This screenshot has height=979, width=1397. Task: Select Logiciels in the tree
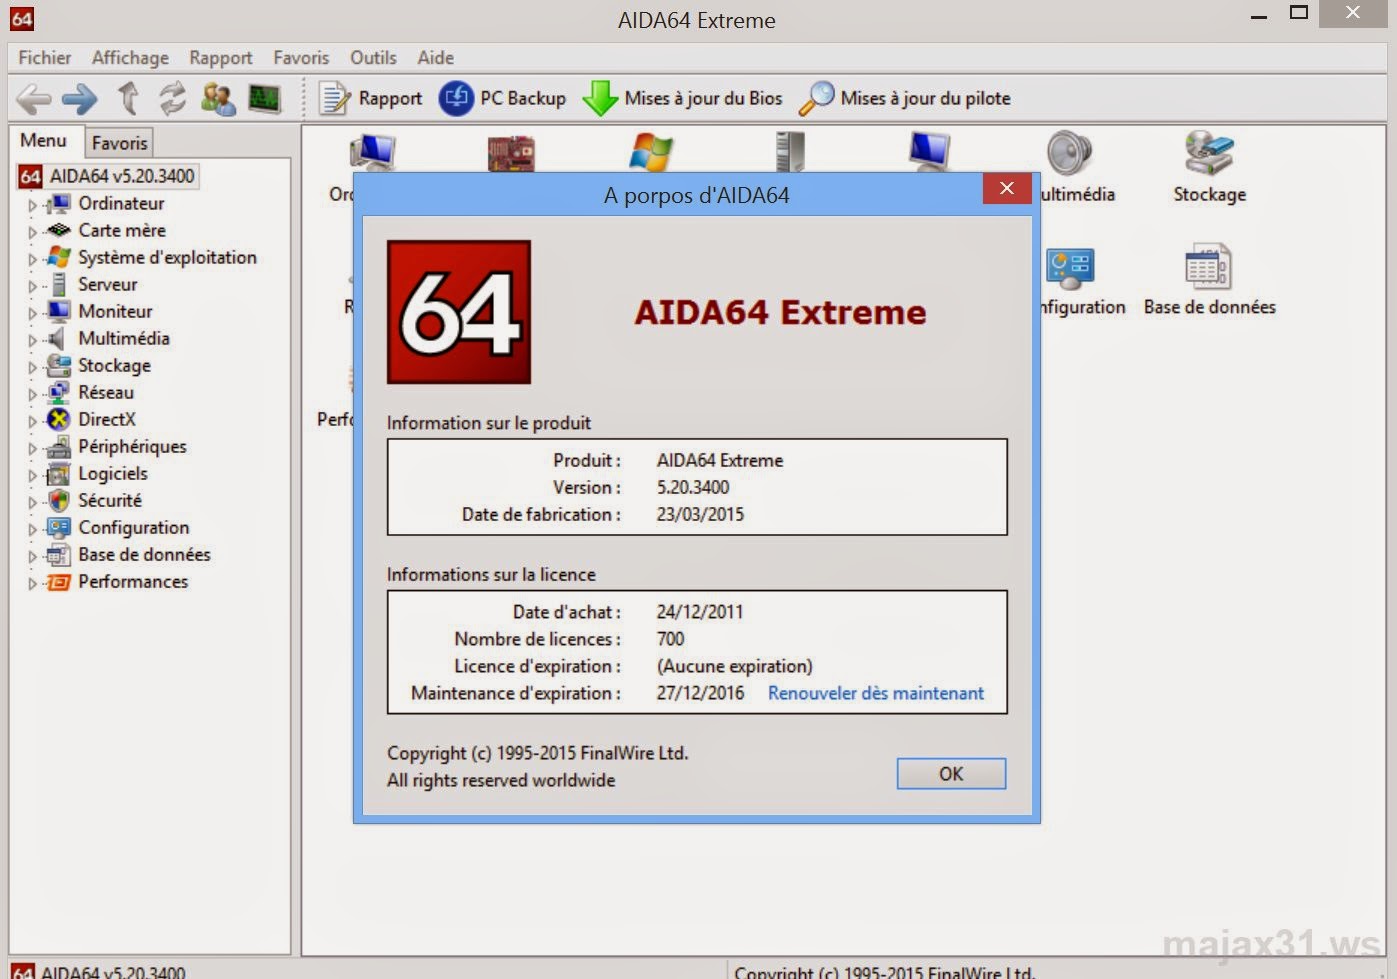click(113, 473)
